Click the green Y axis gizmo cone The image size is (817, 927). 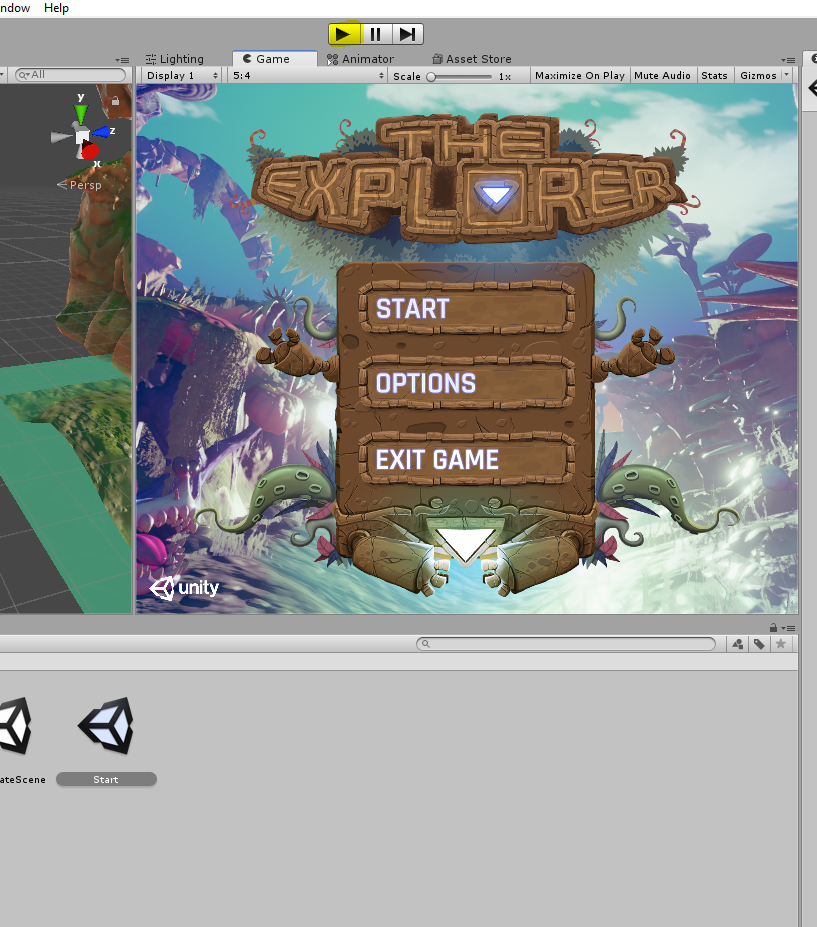[x=81, y=113]
